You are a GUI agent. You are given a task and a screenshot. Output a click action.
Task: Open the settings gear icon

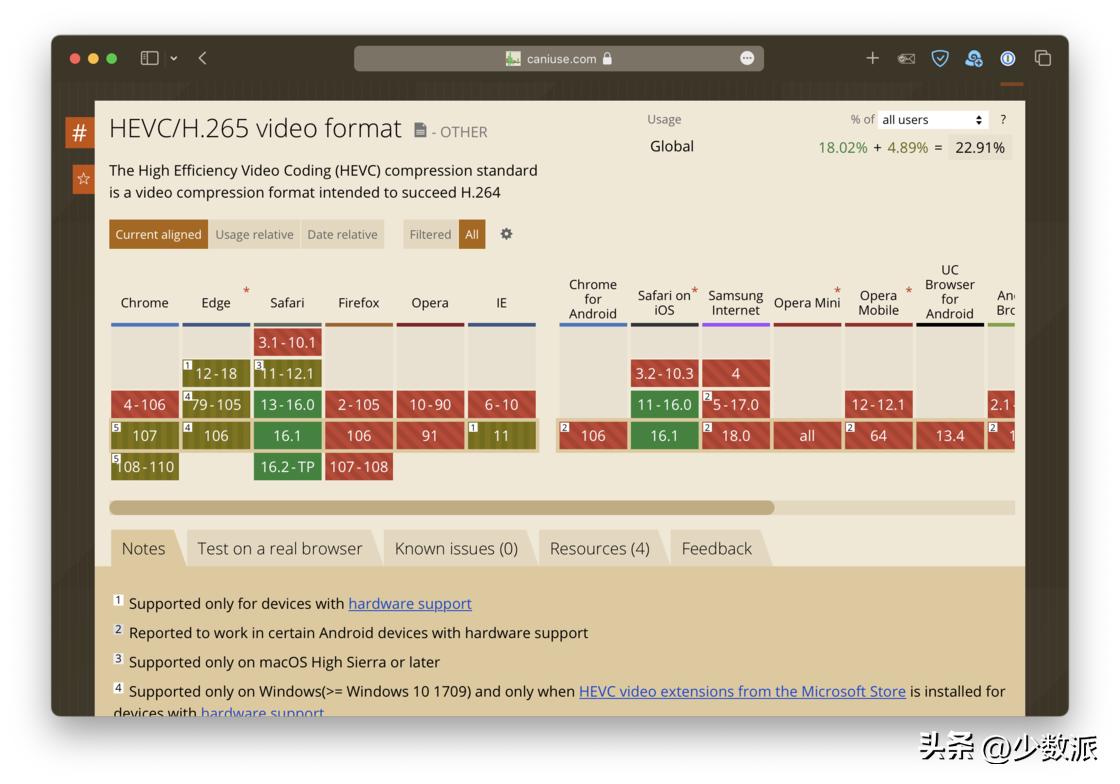point(506,233)
